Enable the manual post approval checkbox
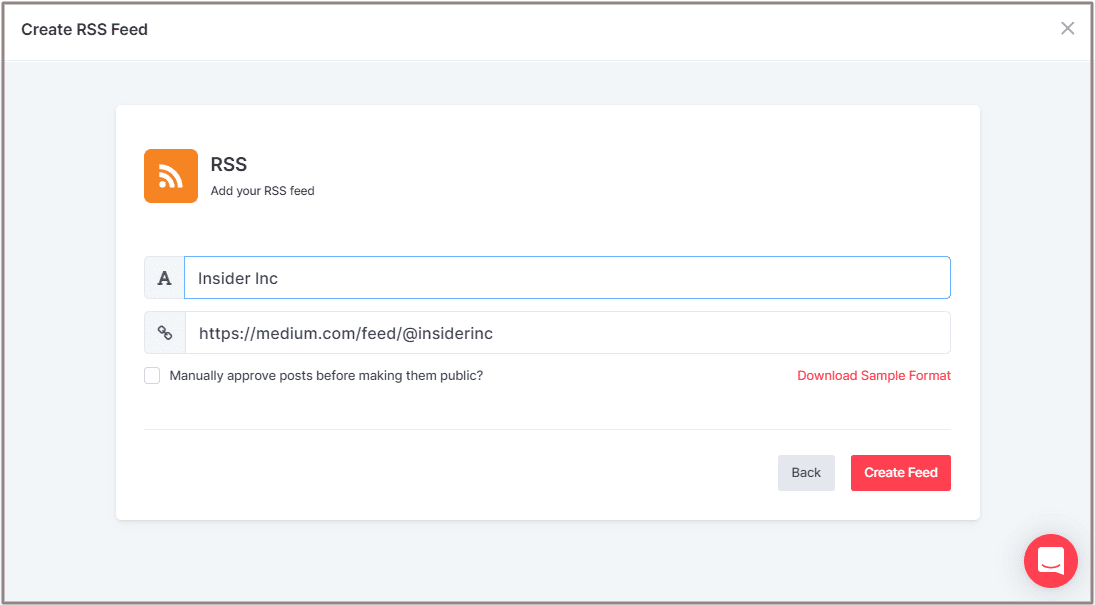This screenshot has height=605, width=1095. click(152, 376)
